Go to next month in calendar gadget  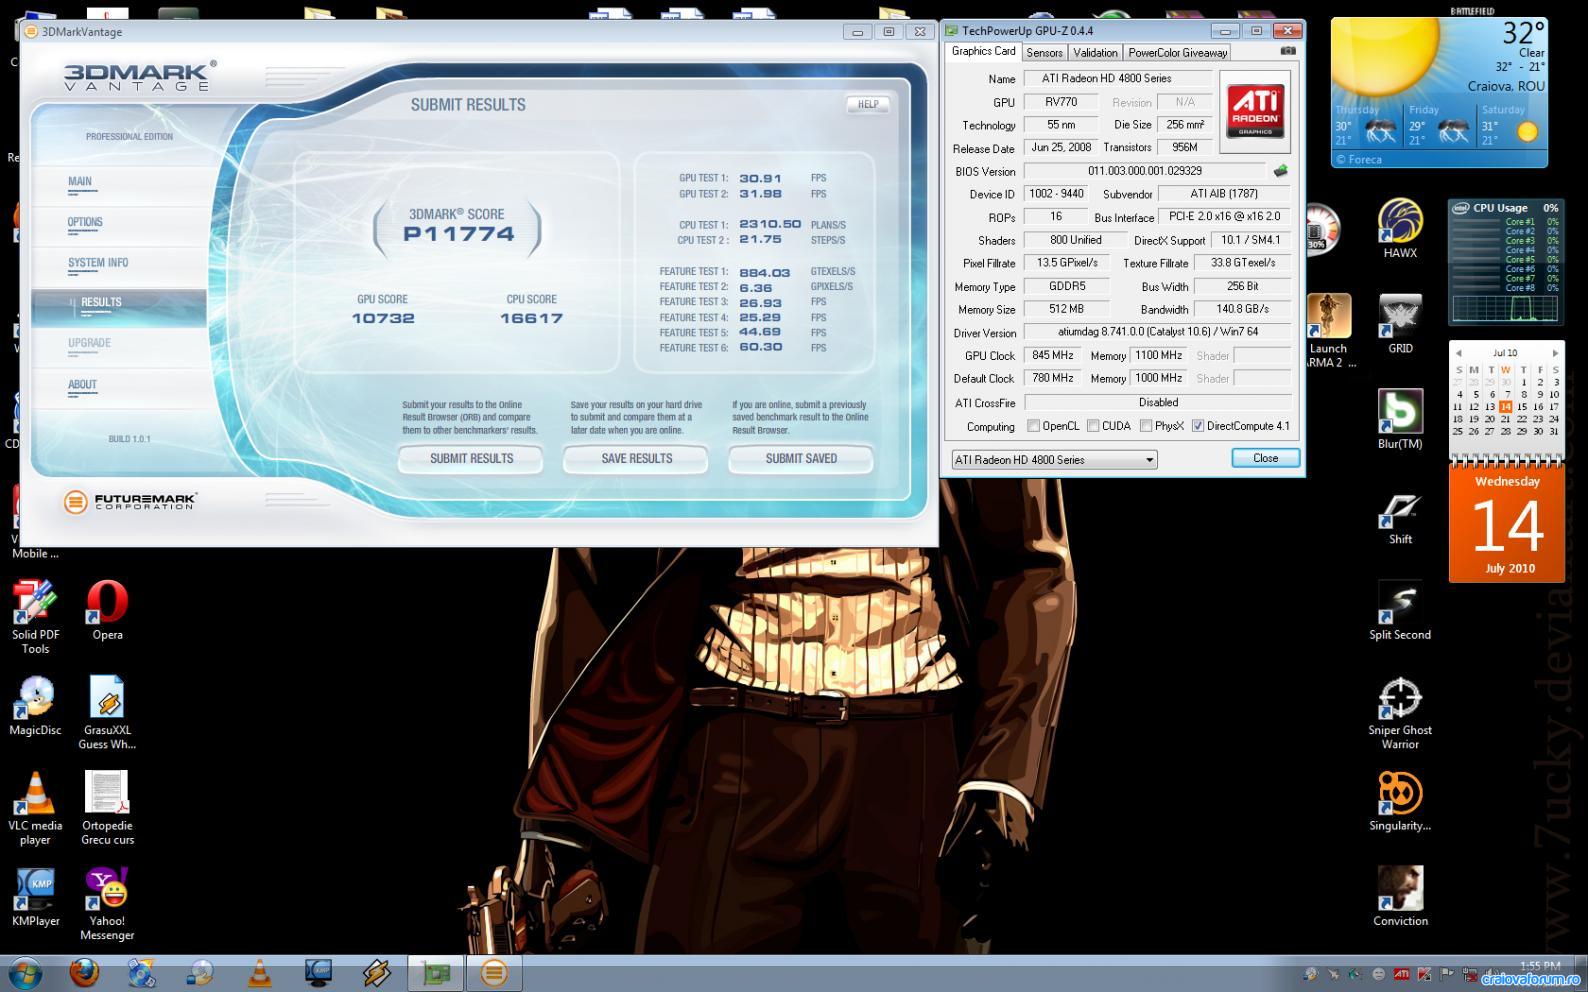(1554, 353)
